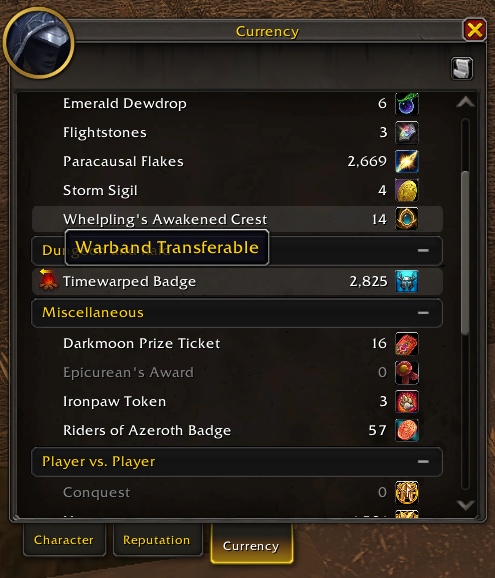Click the Whelpling's Awakened Crest icon

click(407, 219)
